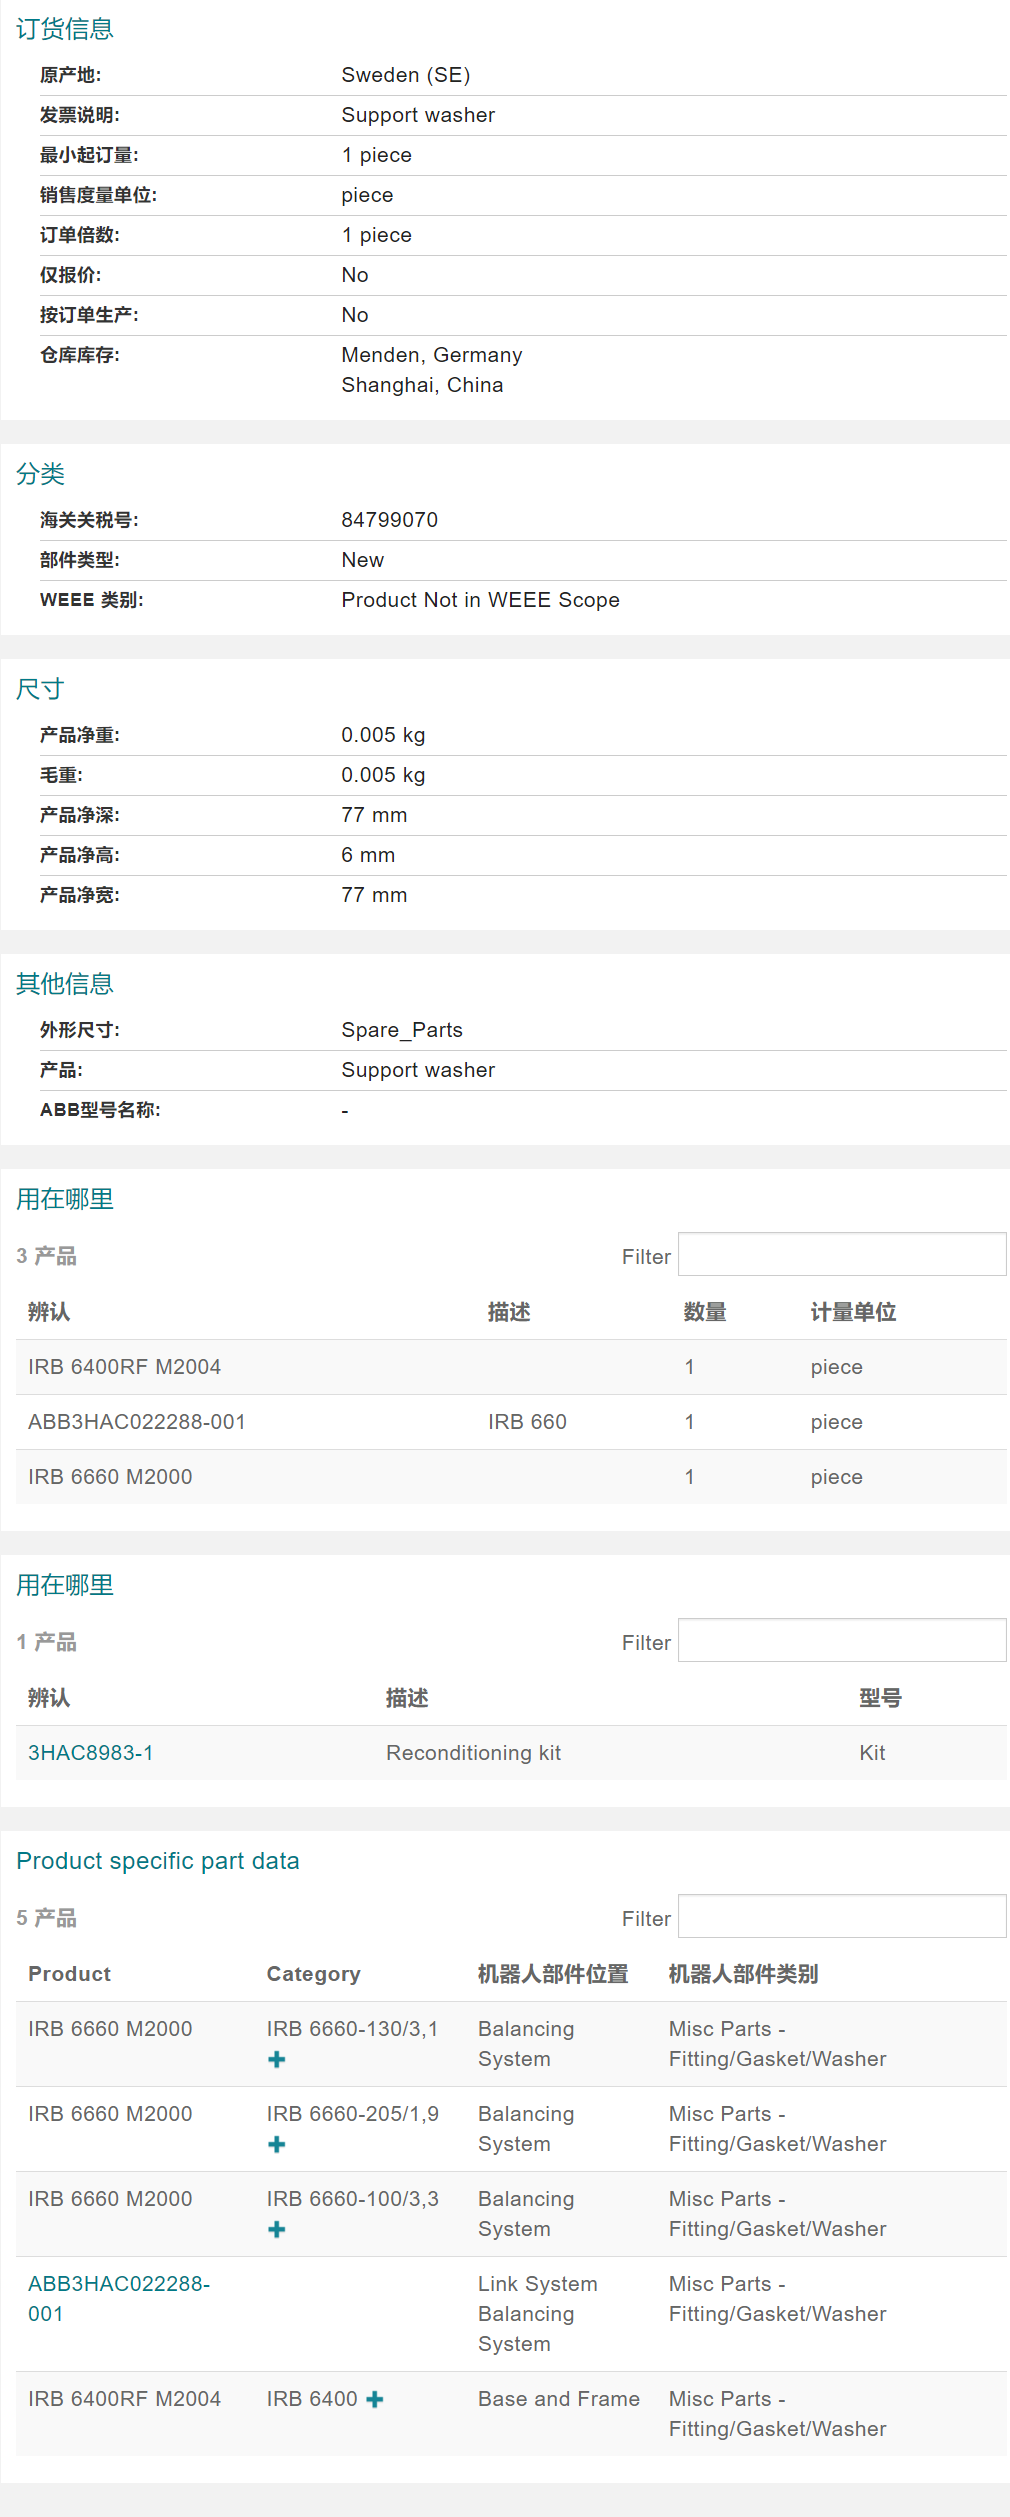The image size is (1010, 2517).
Task: Select the IRB 6400RF M2004 row in 3 产品 table
Action: (124, 1367)
